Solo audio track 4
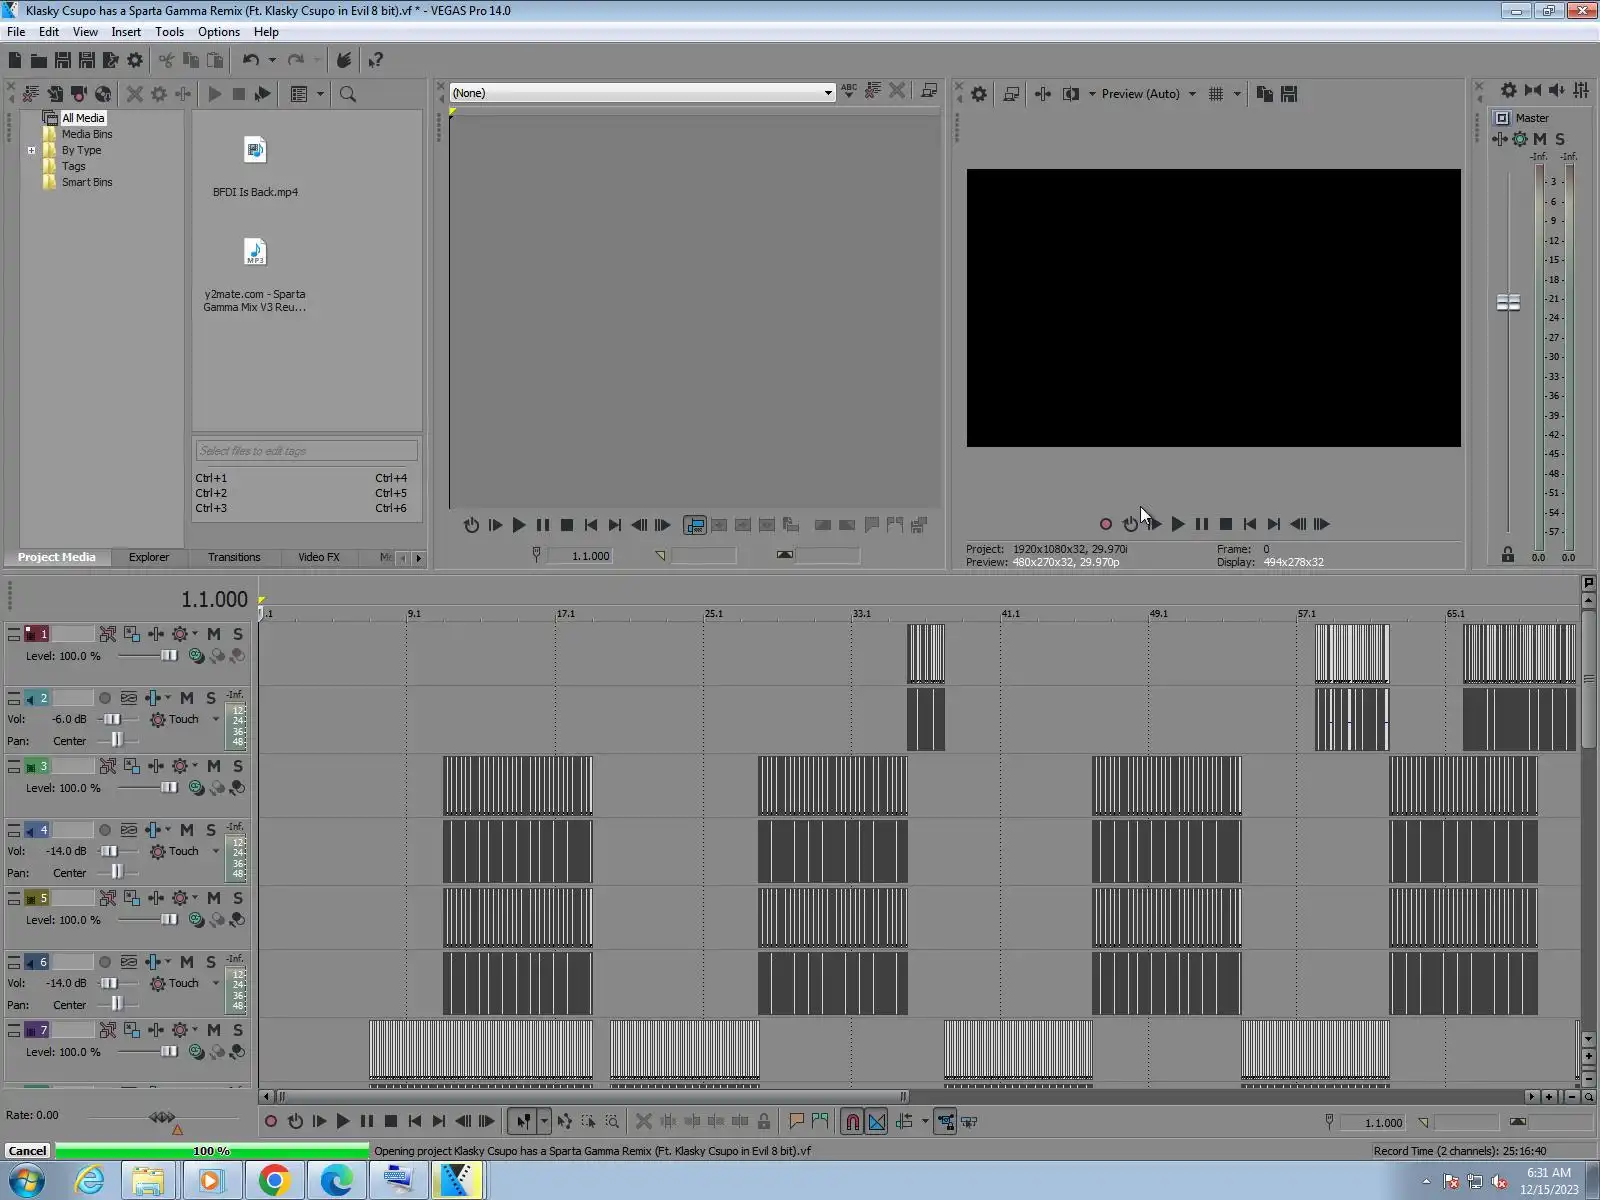The height and width of the screenshot is (1200, 1600). pos(211,830)
